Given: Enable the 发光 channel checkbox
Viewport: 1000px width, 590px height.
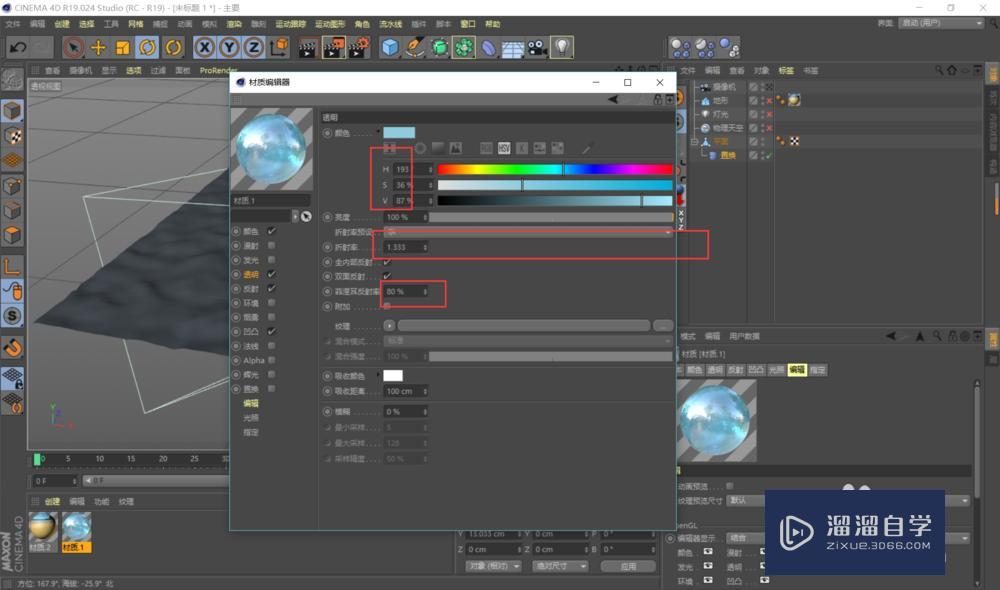Looking at the screenshot, I should 272,260.
